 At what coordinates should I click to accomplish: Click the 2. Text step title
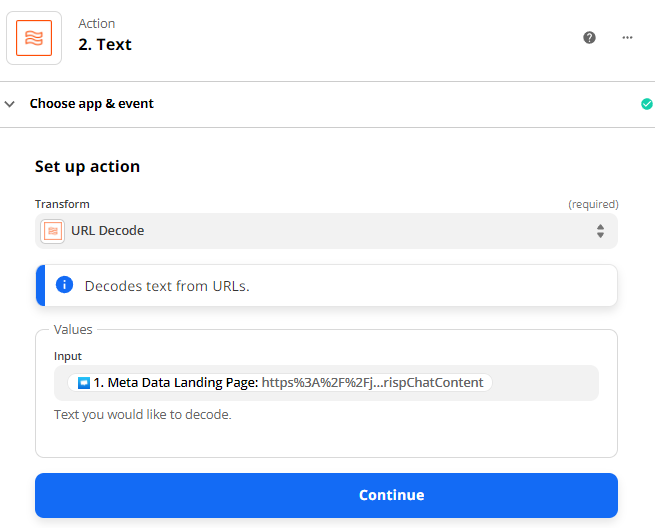105,45
